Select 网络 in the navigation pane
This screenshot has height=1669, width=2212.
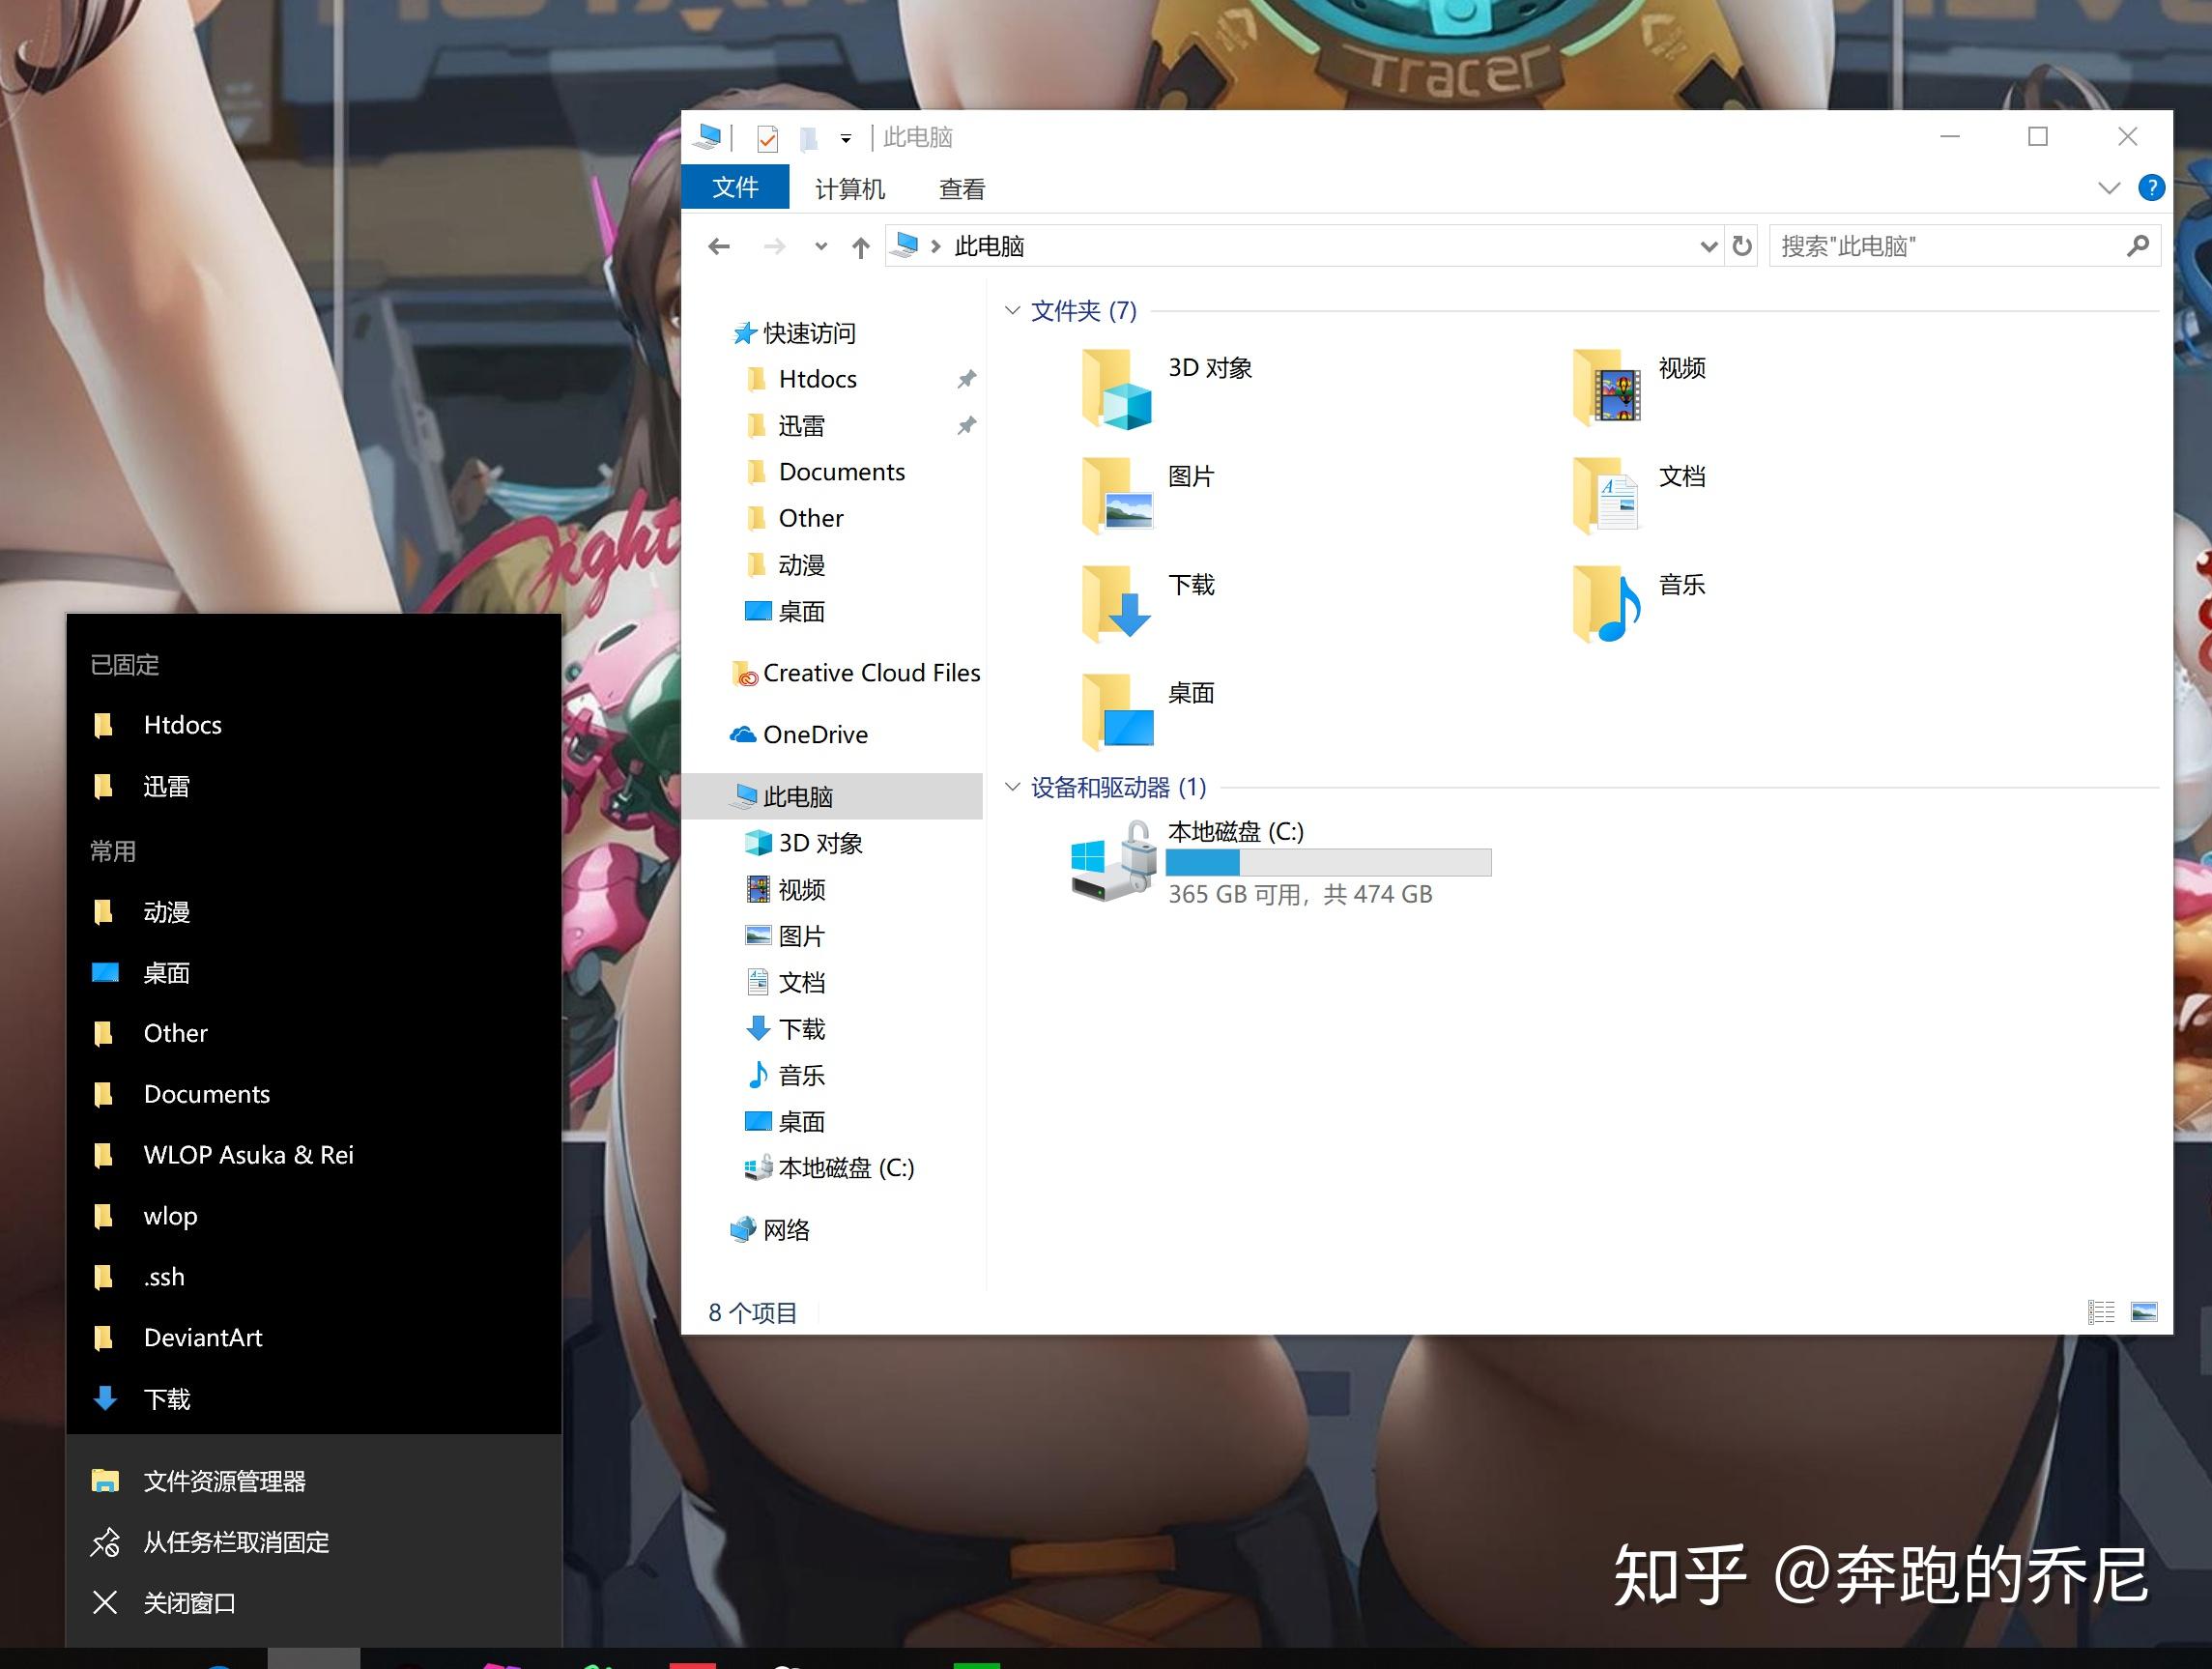[770, 1230]
